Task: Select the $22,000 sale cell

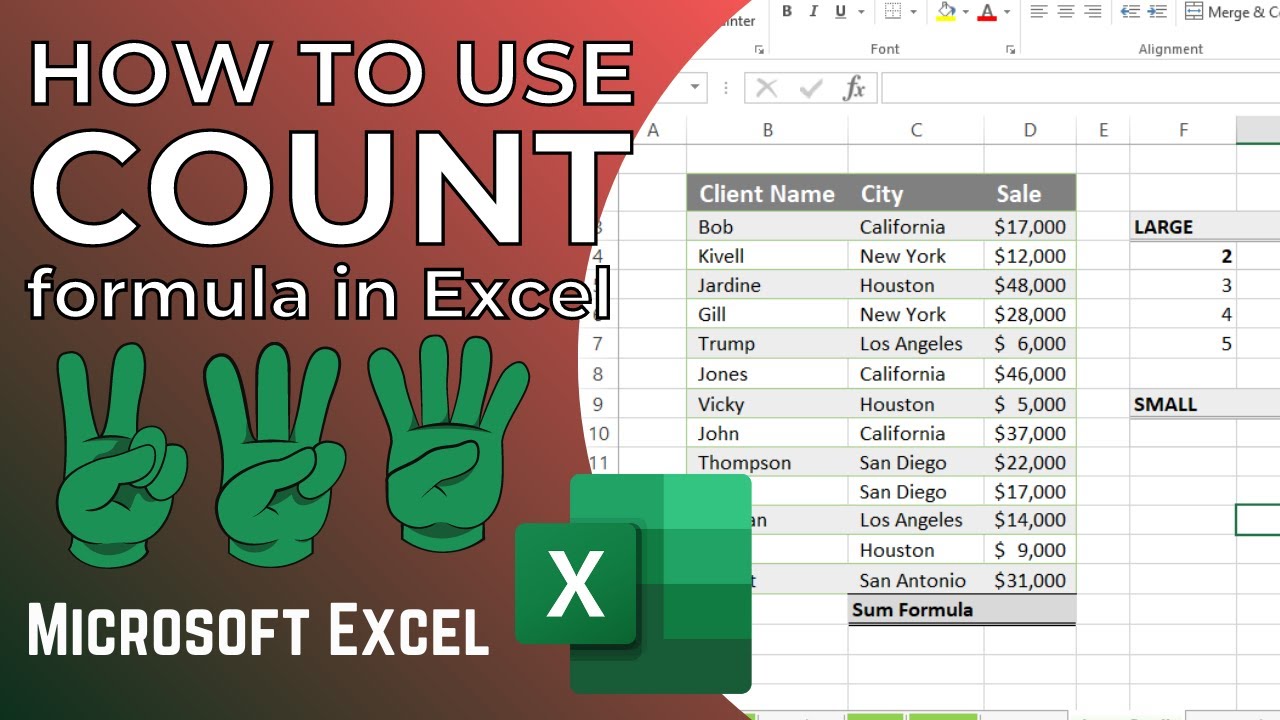Action: coord(1030,463)
